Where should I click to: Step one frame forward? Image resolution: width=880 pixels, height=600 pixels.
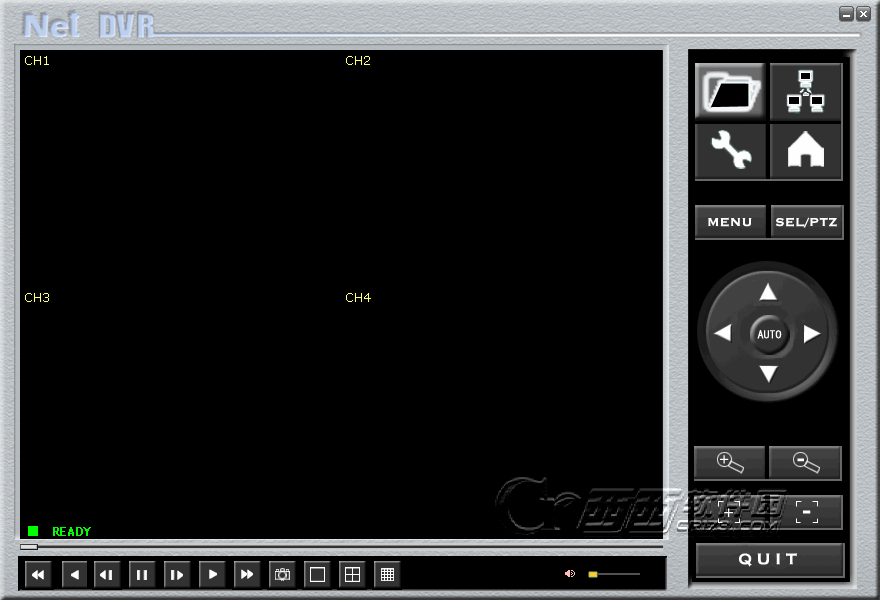pos(177,574)
